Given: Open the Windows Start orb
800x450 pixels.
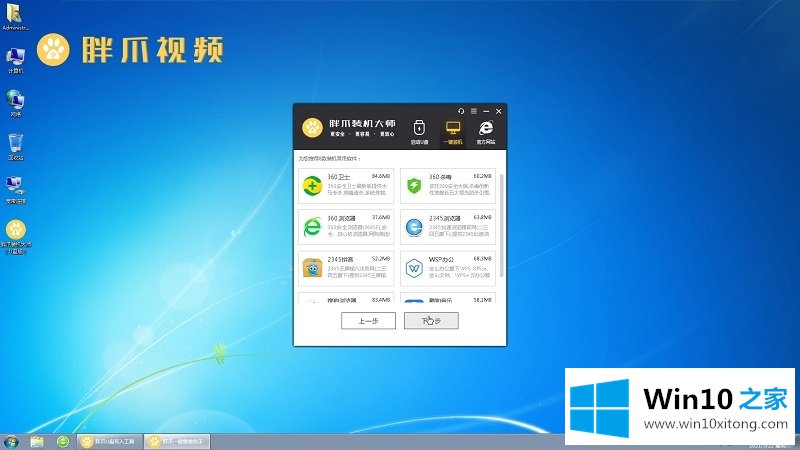Looking at the screenshot, I should click(11, 441).
